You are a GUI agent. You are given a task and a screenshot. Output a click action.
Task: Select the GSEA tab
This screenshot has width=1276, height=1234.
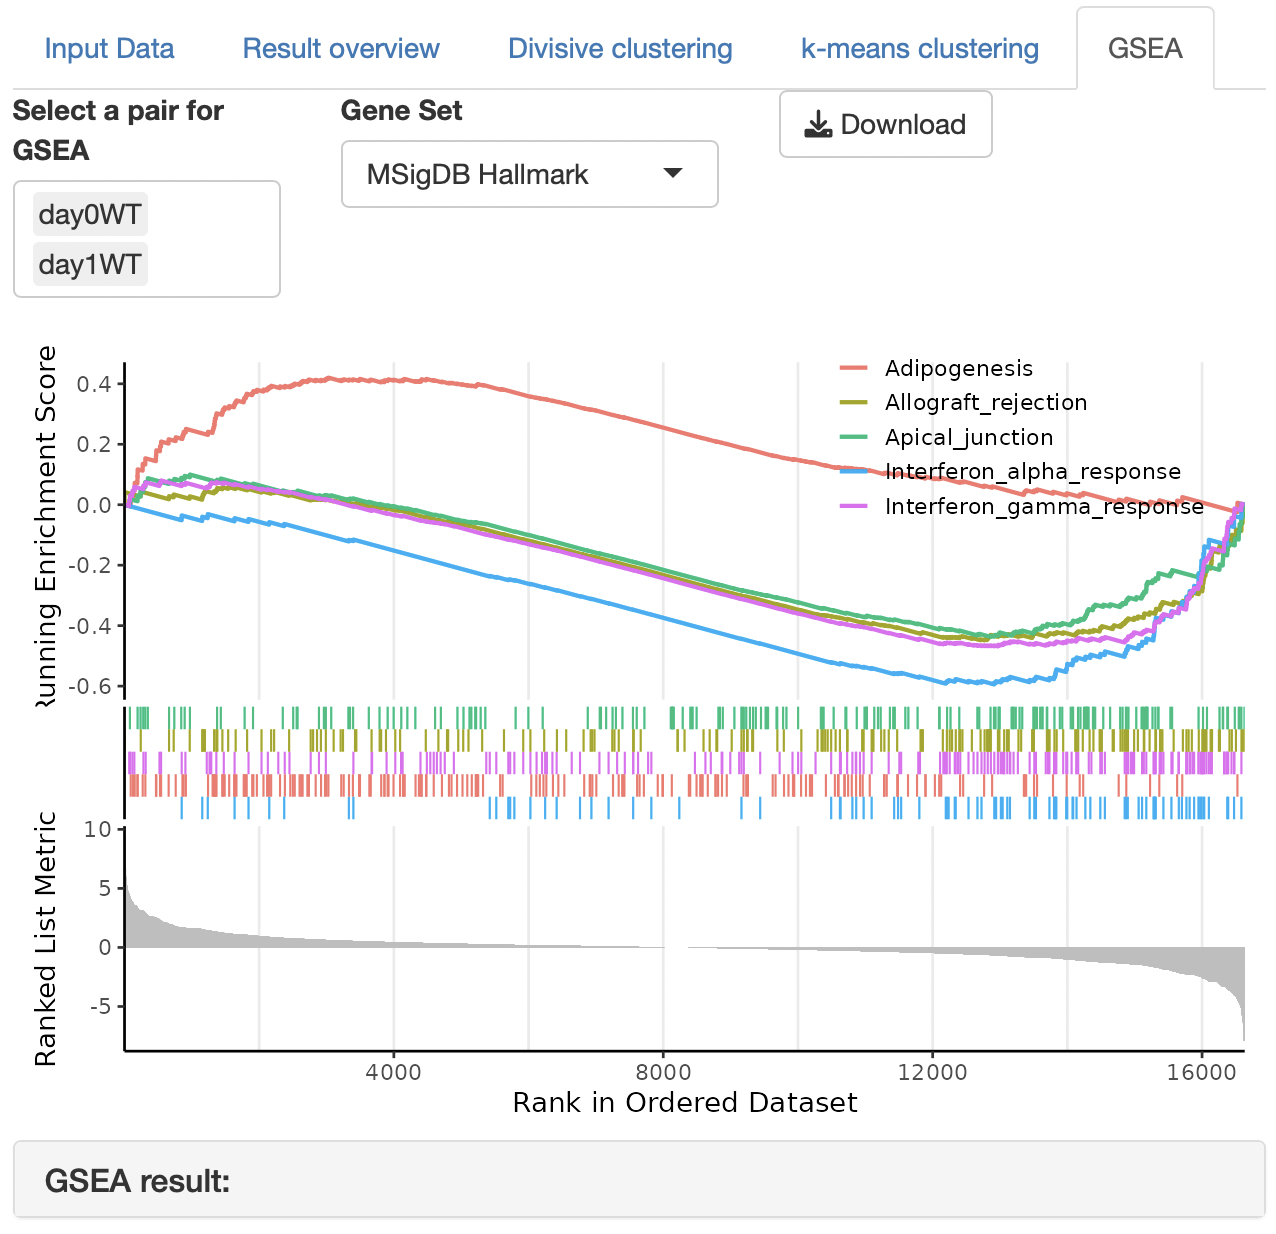pos(1144,49)
